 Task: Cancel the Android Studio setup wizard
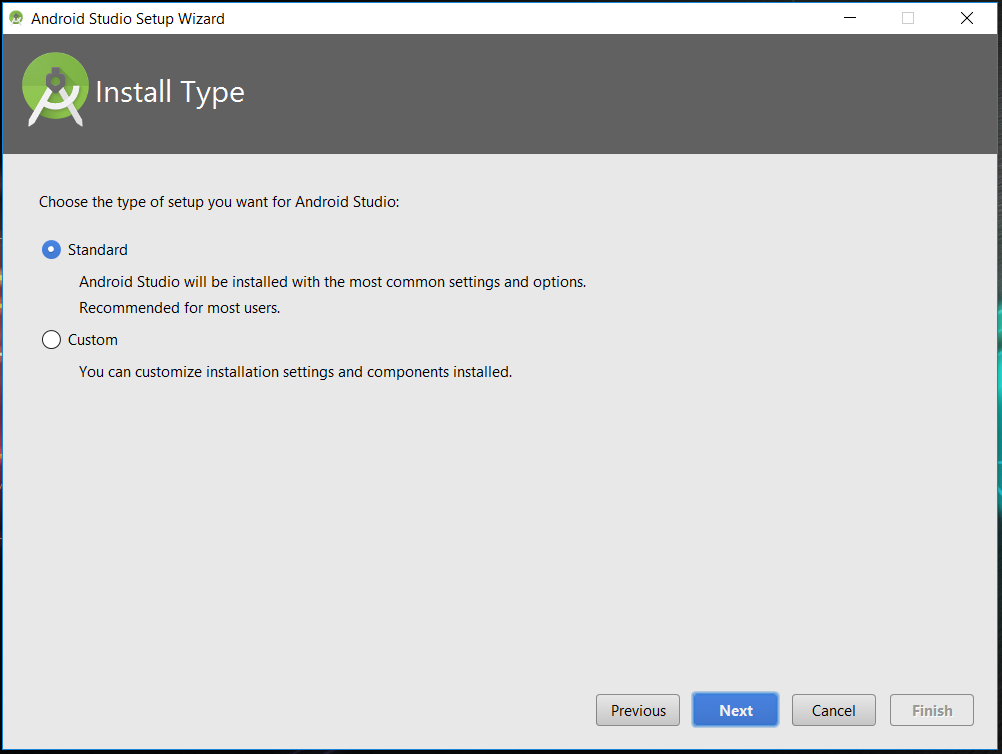pos(833,710)
